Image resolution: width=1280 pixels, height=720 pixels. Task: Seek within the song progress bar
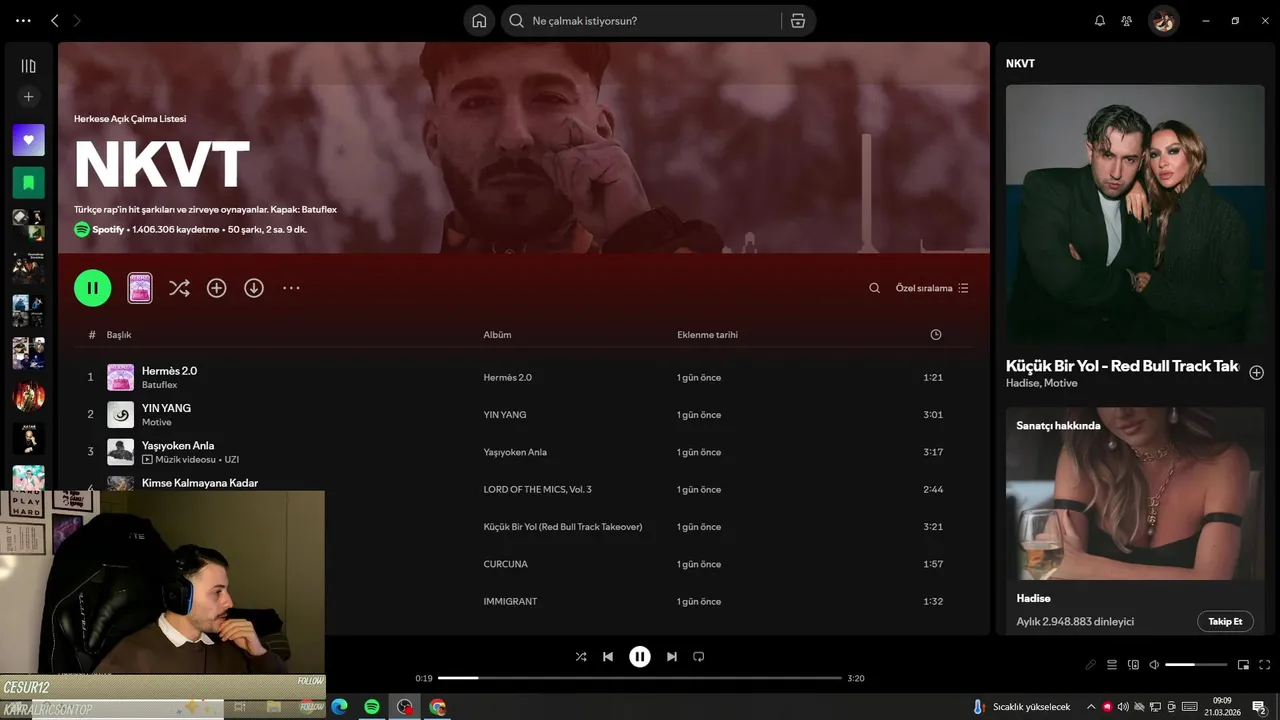[x=640, y=678]
